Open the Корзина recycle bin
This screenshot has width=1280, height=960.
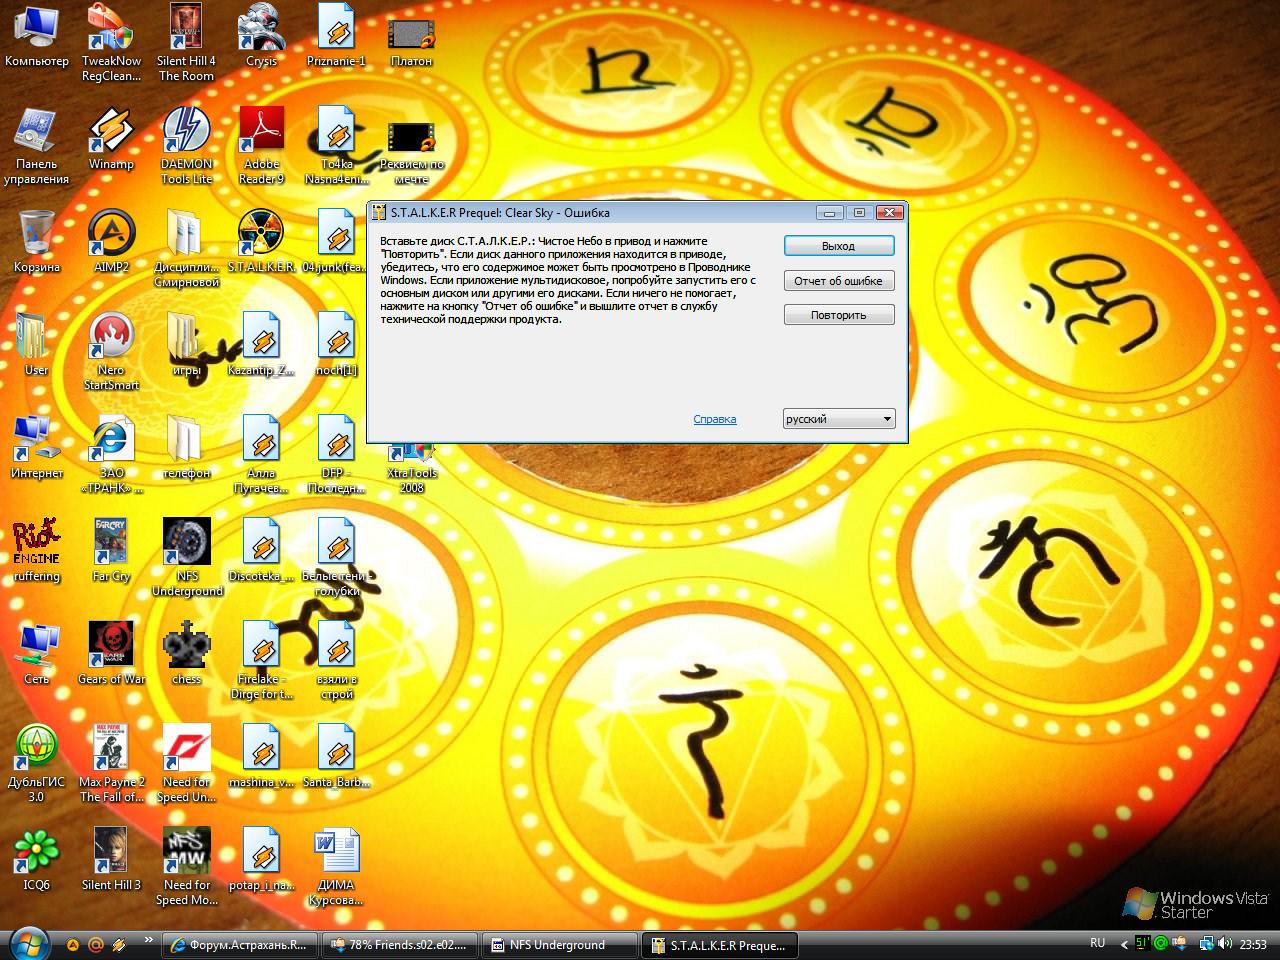[x=36, y=242]
